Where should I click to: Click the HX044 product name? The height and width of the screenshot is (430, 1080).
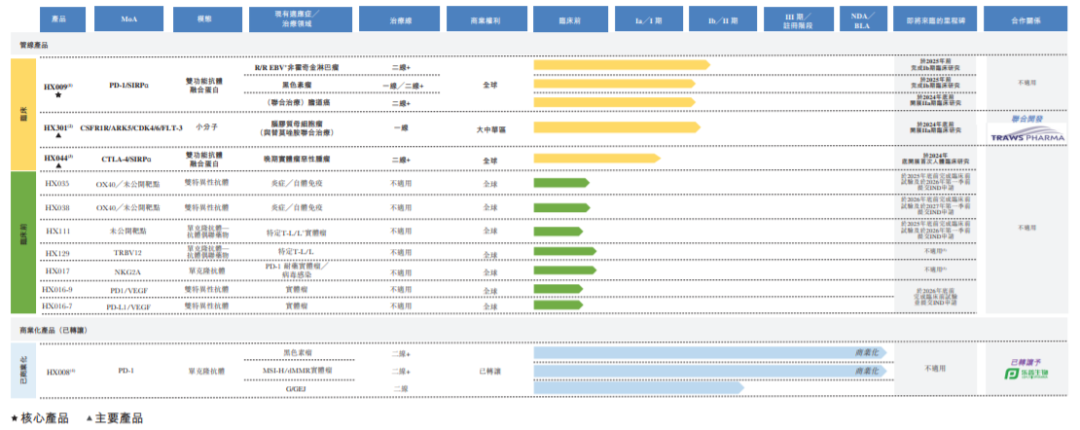[x=58, y=158]
